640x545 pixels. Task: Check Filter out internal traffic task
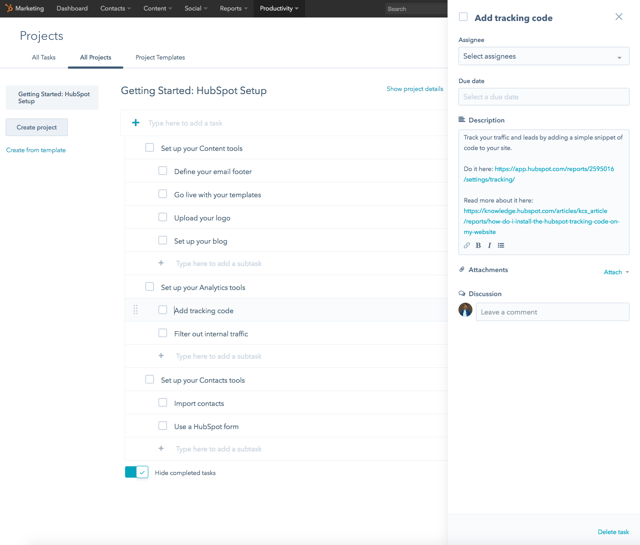(x=163, y=333)
